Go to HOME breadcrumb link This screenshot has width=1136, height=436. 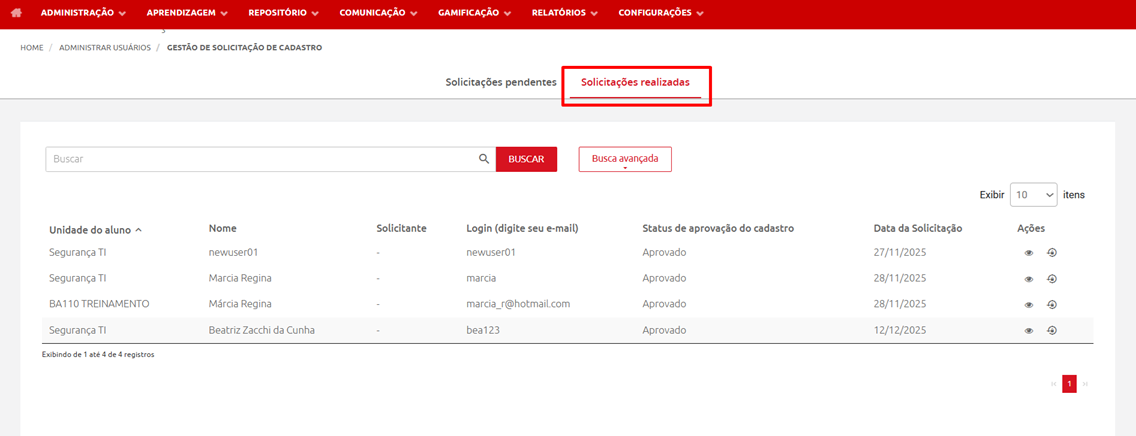click(x=32, y=48)
